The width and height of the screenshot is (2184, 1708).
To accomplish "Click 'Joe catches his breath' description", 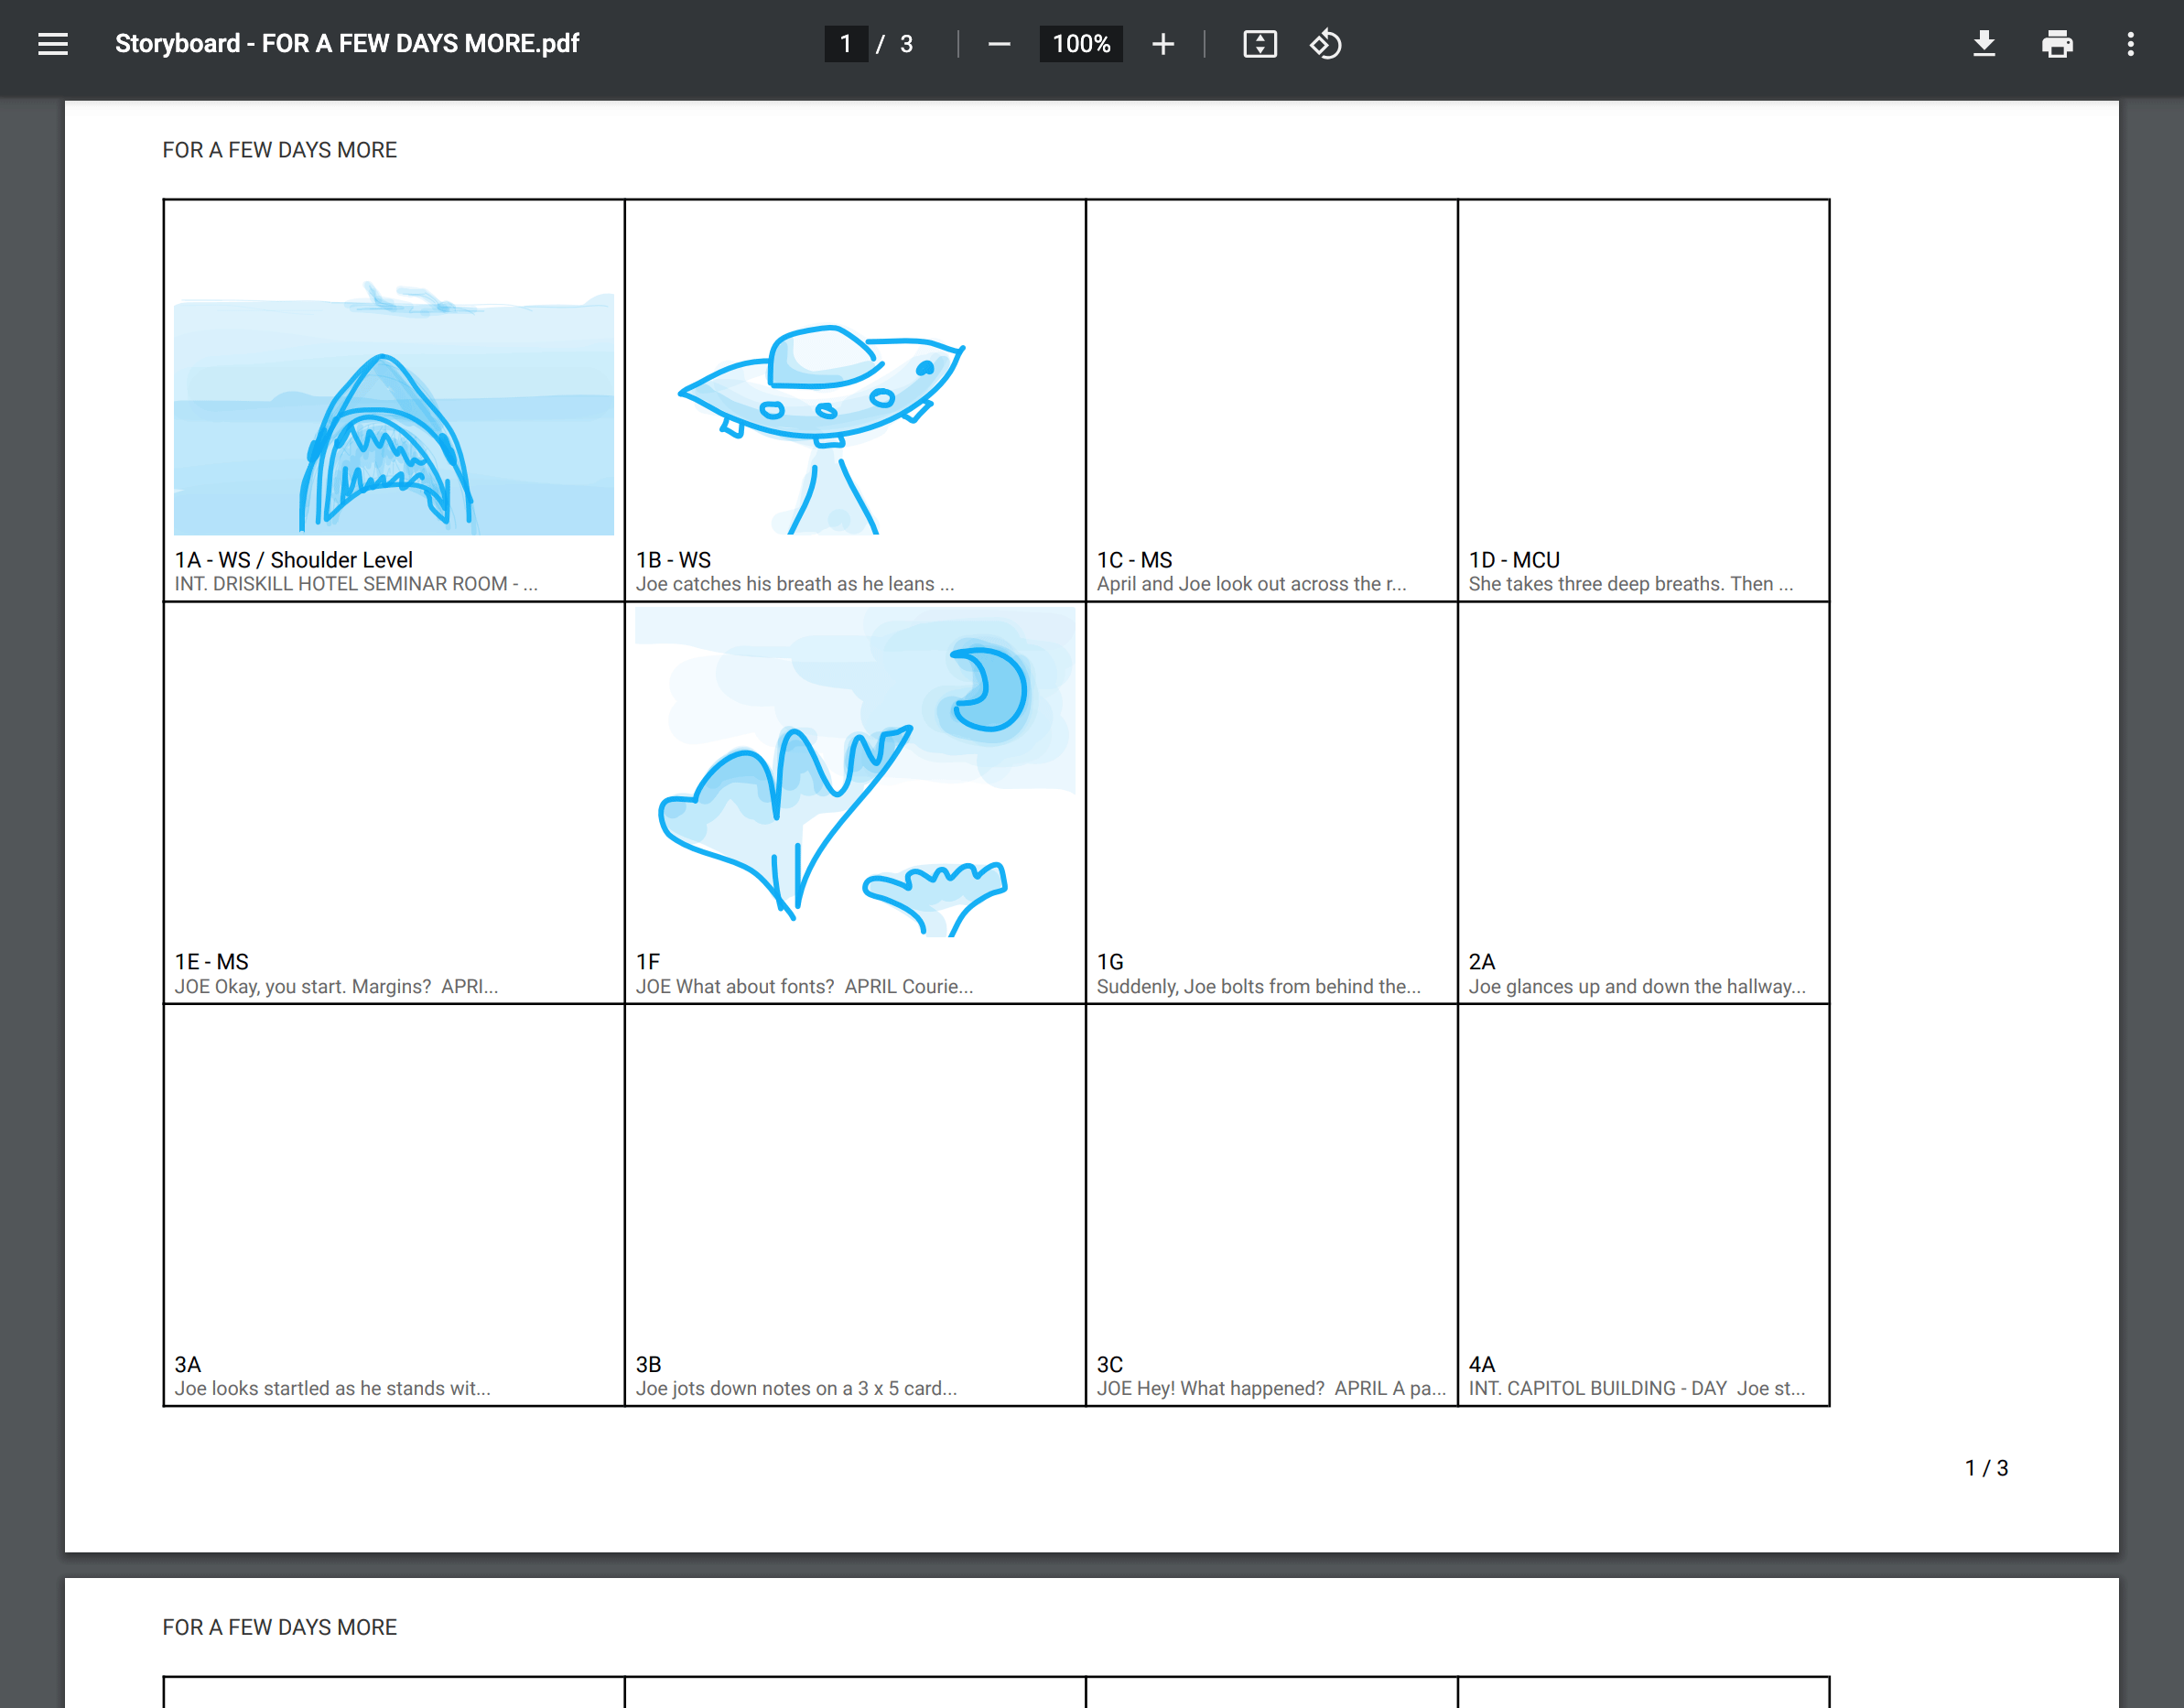I will 795,584.
